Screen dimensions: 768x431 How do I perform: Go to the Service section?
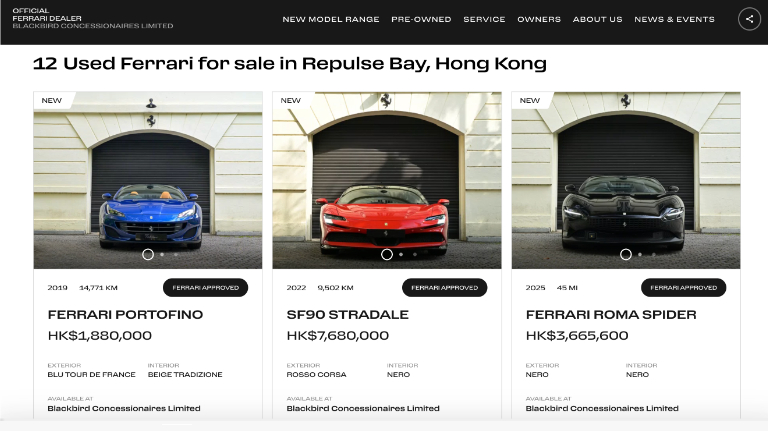(x=484, y=20)
